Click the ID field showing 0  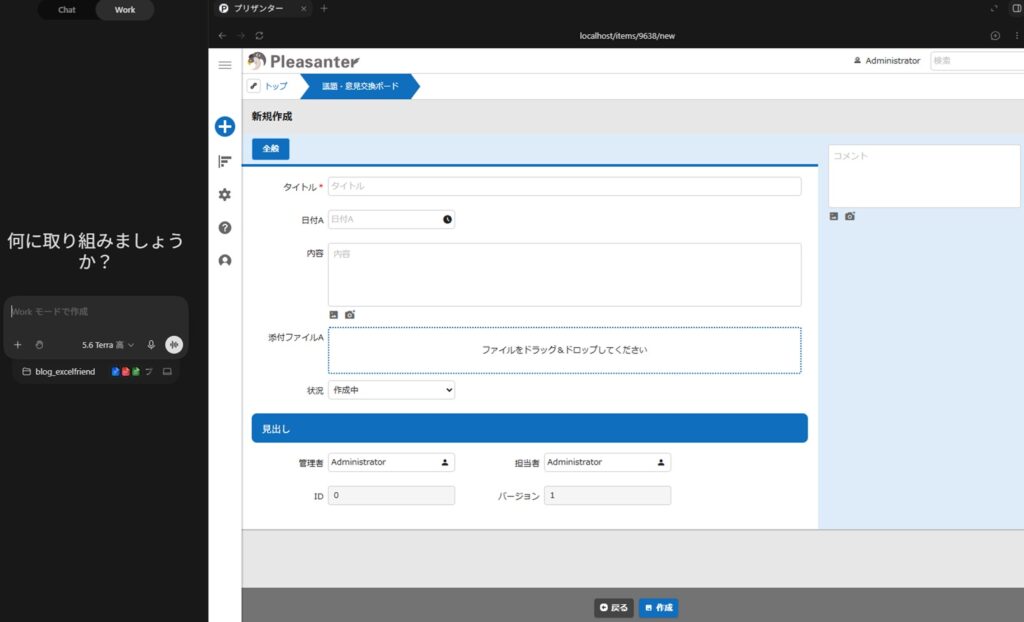coord(391,495)
